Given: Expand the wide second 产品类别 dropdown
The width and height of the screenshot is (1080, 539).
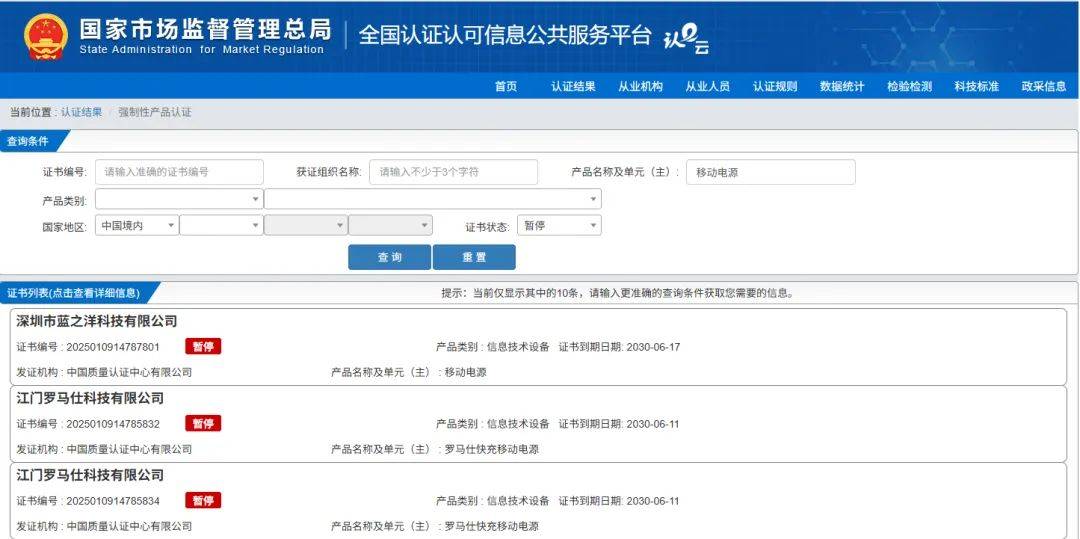Looking at the screenshot, I should point(433,199).
